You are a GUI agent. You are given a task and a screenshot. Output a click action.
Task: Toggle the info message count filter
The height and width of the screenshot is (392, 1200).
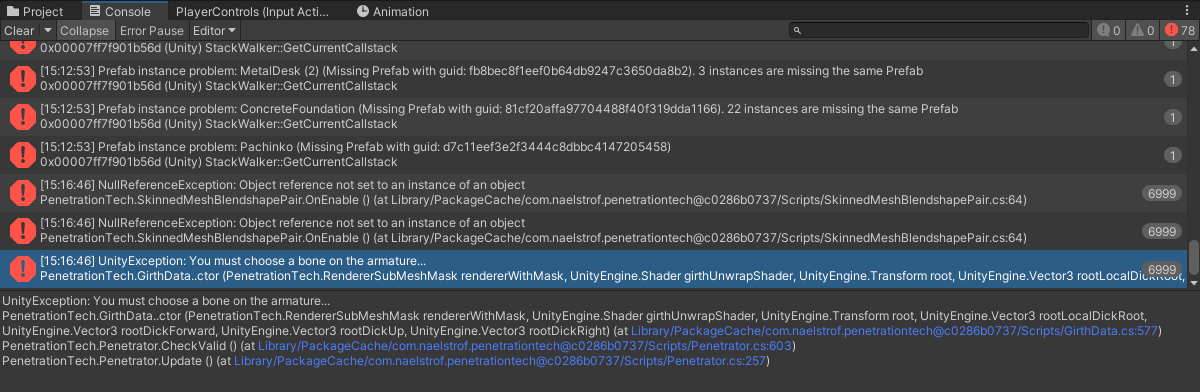point(1108,31)
